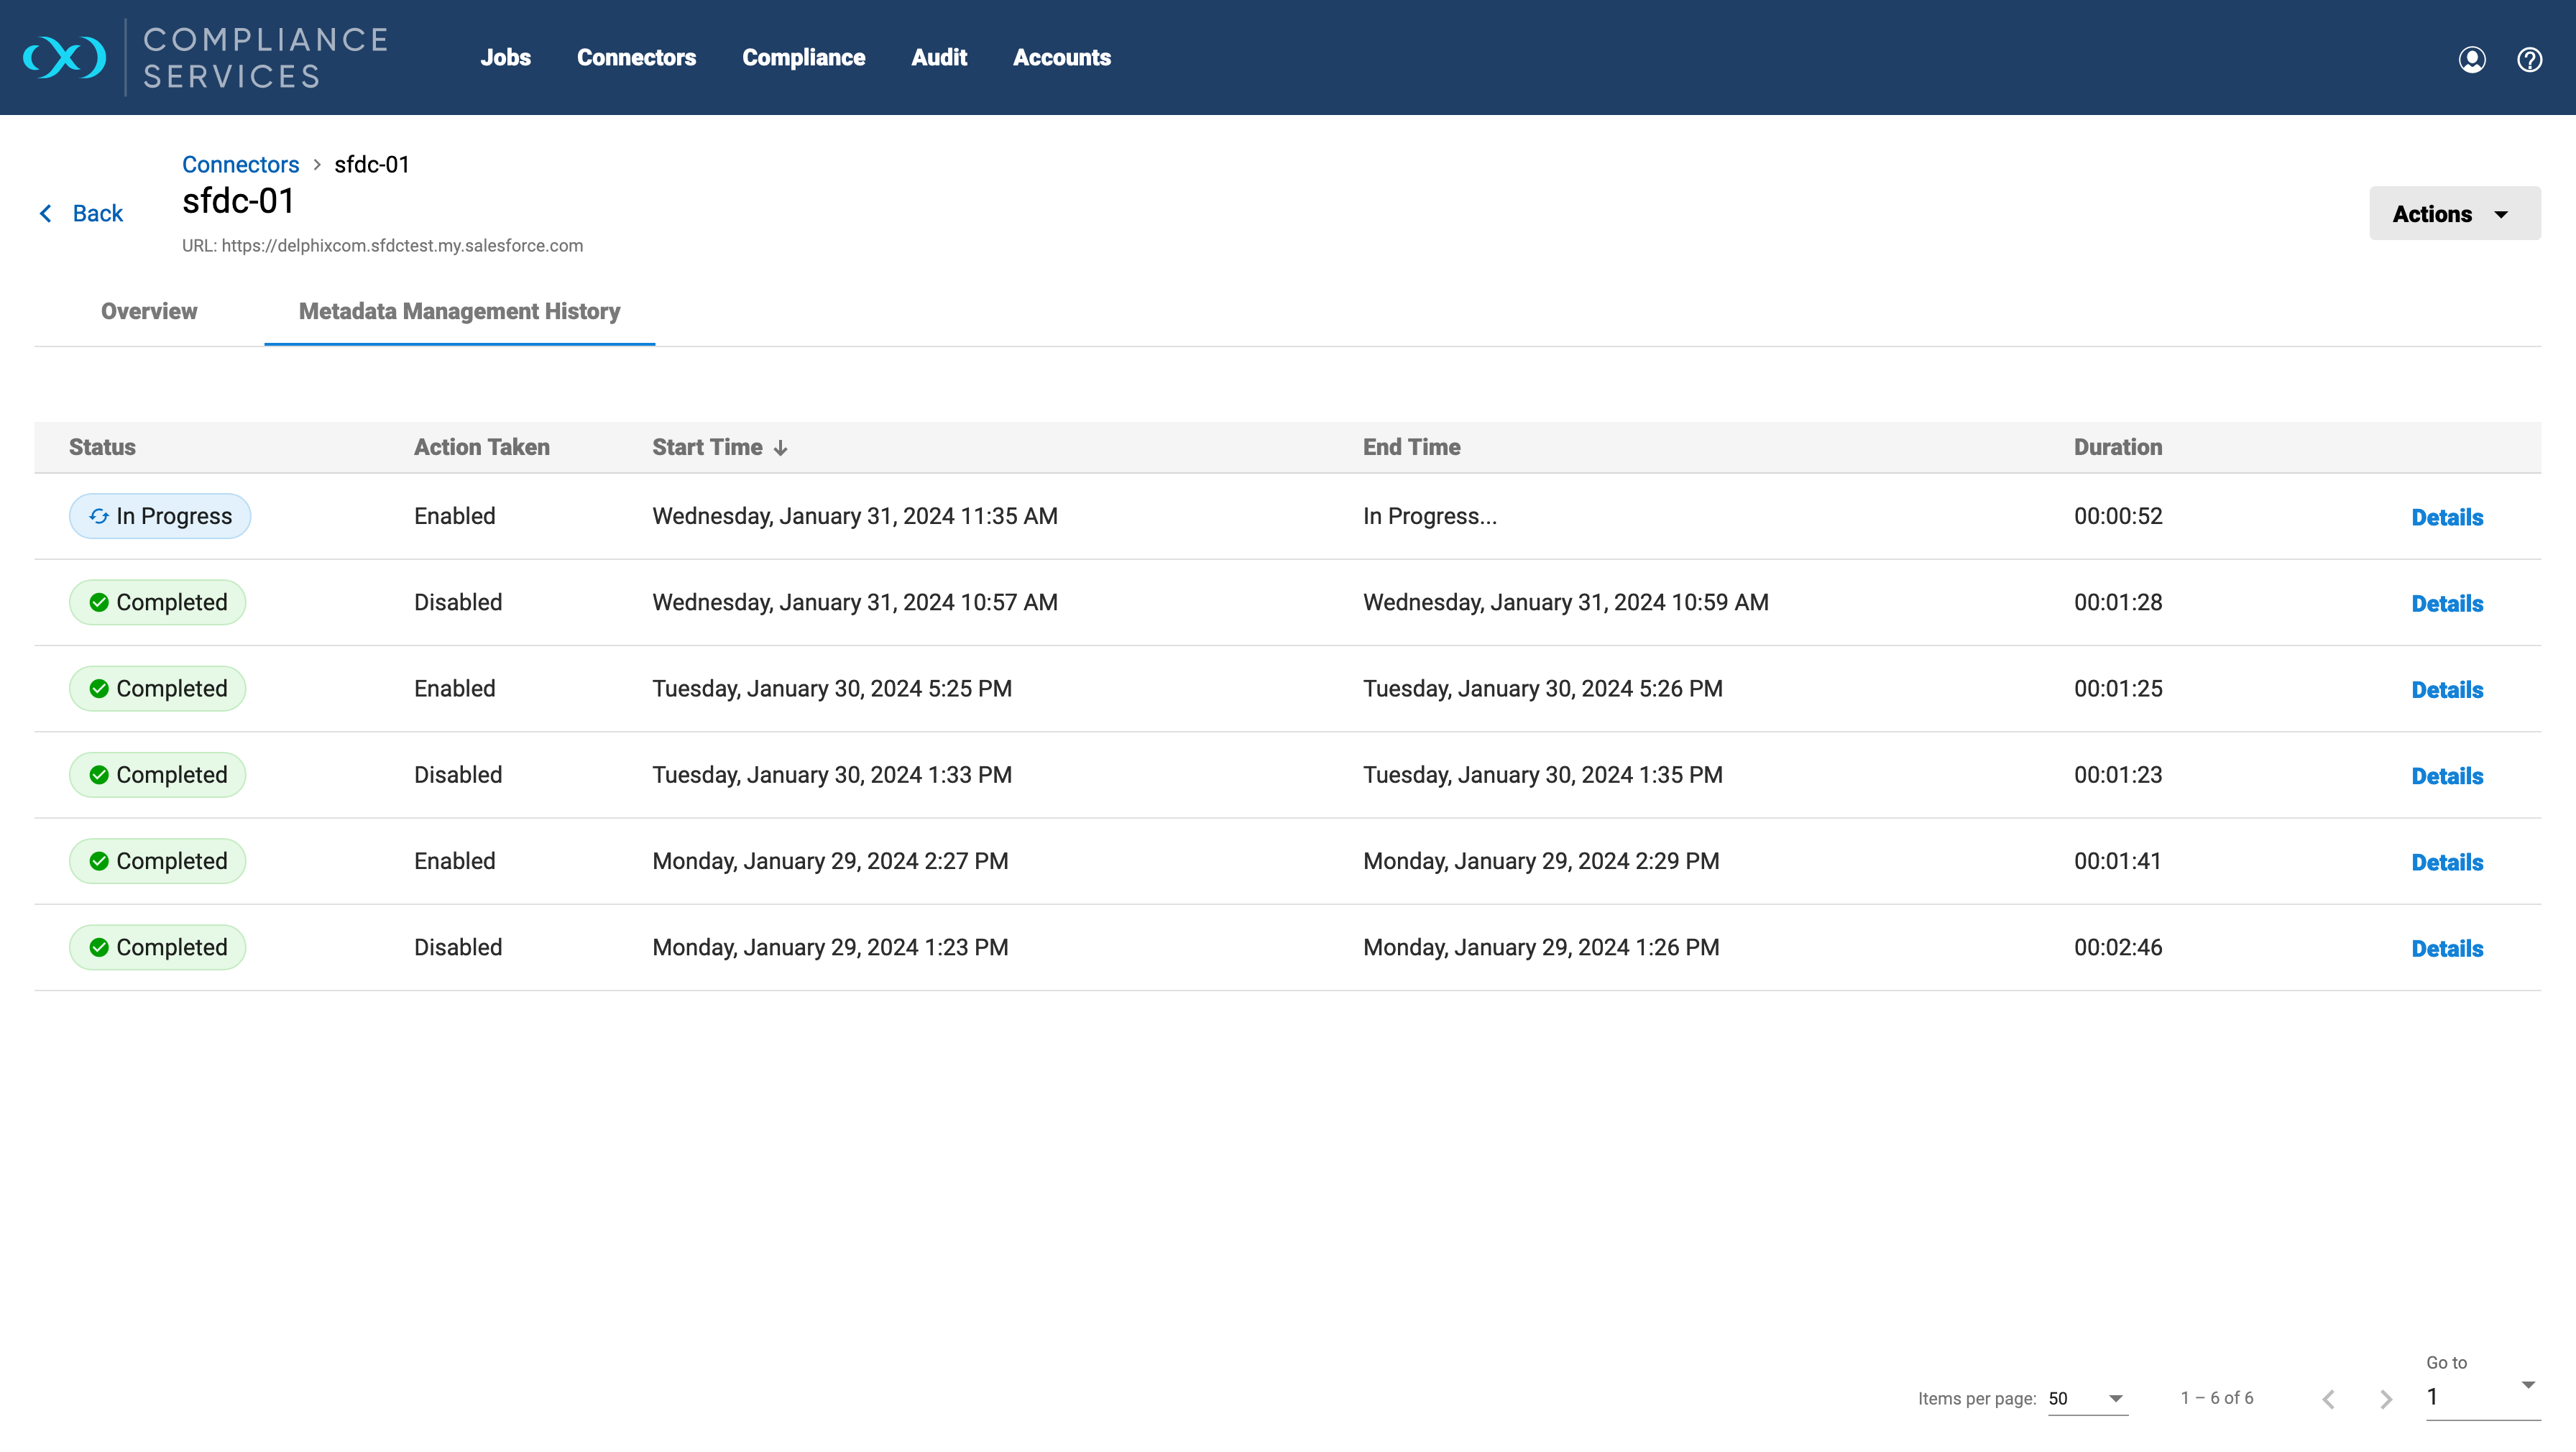Click Completed badge for 1:33 PM row
Image resolution: width=2576 pixels, height=1452 pixels.
[x=157, y=775]
